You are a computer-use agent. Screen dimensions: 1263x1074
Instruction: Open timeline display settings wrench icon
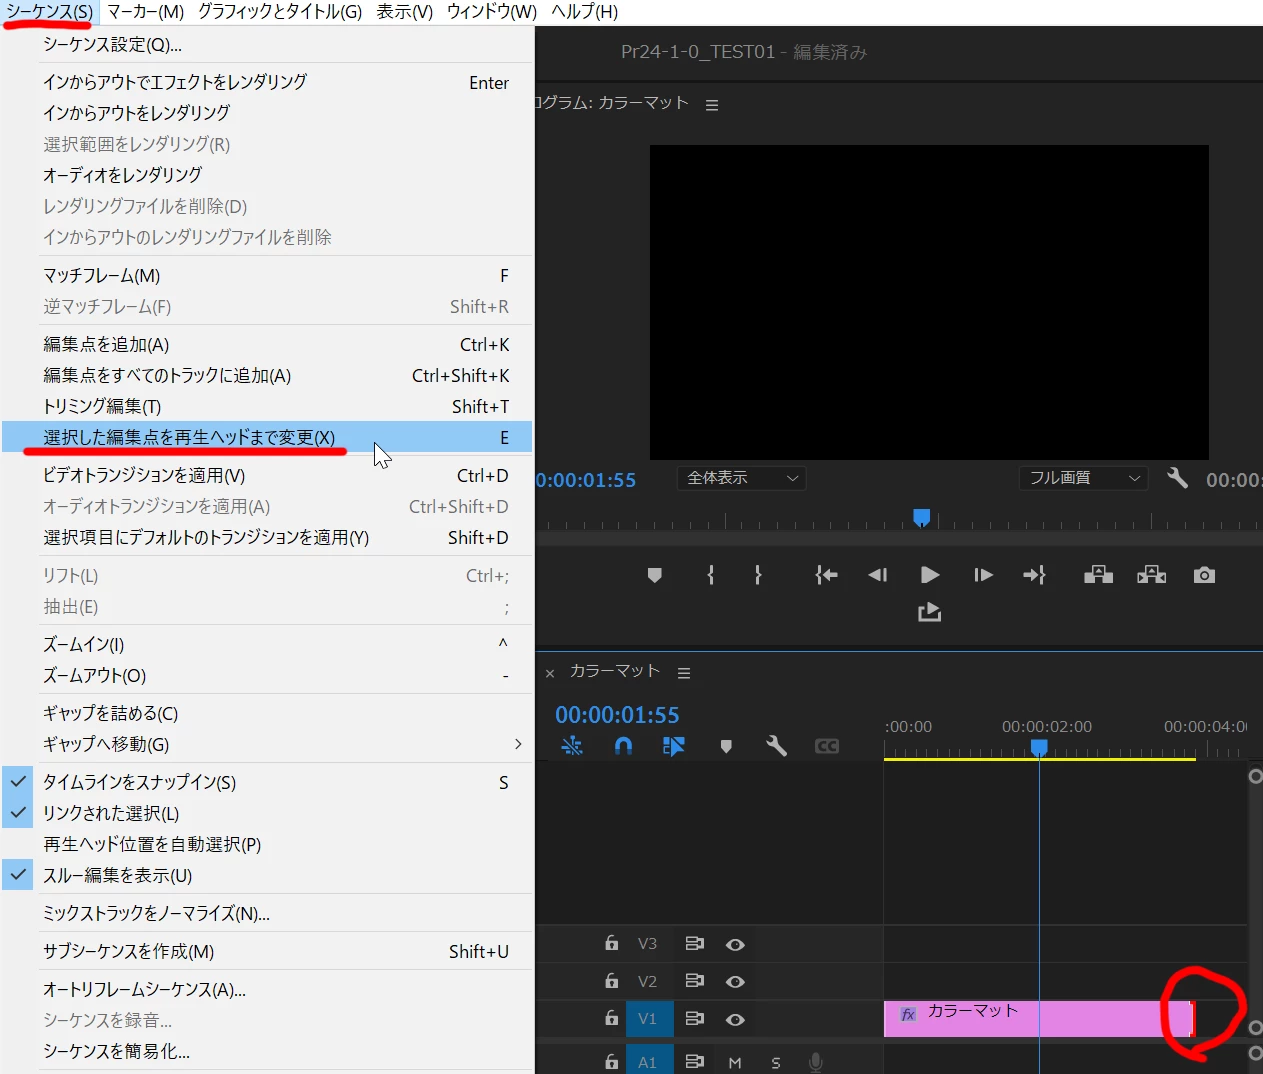click(x=776, y=746)
